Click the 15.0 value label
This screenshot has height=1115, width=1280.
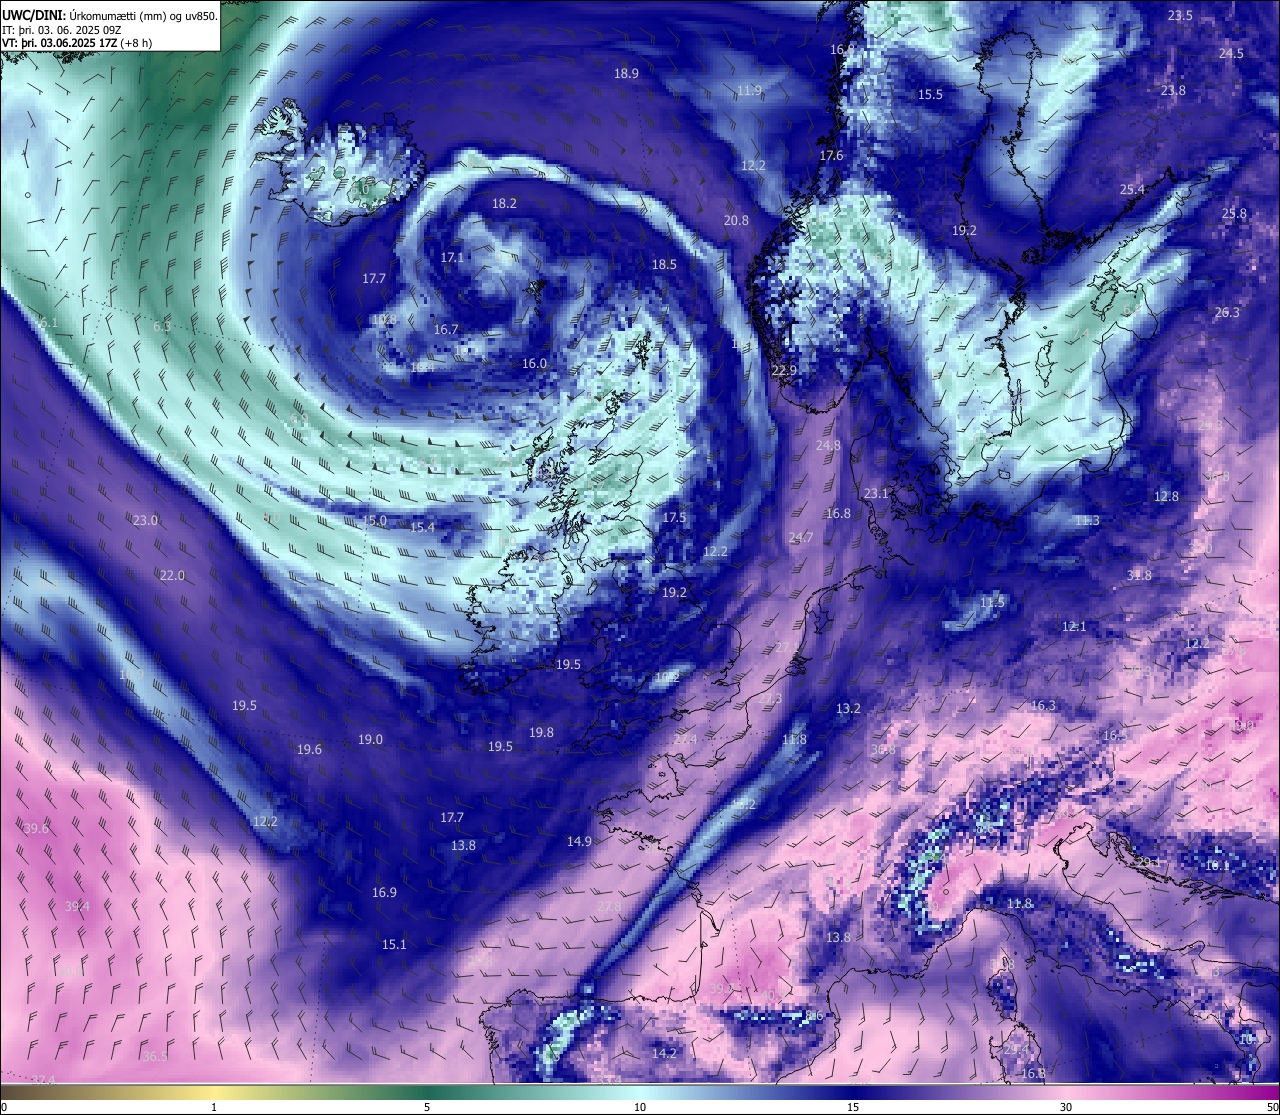tap(374, 520)
